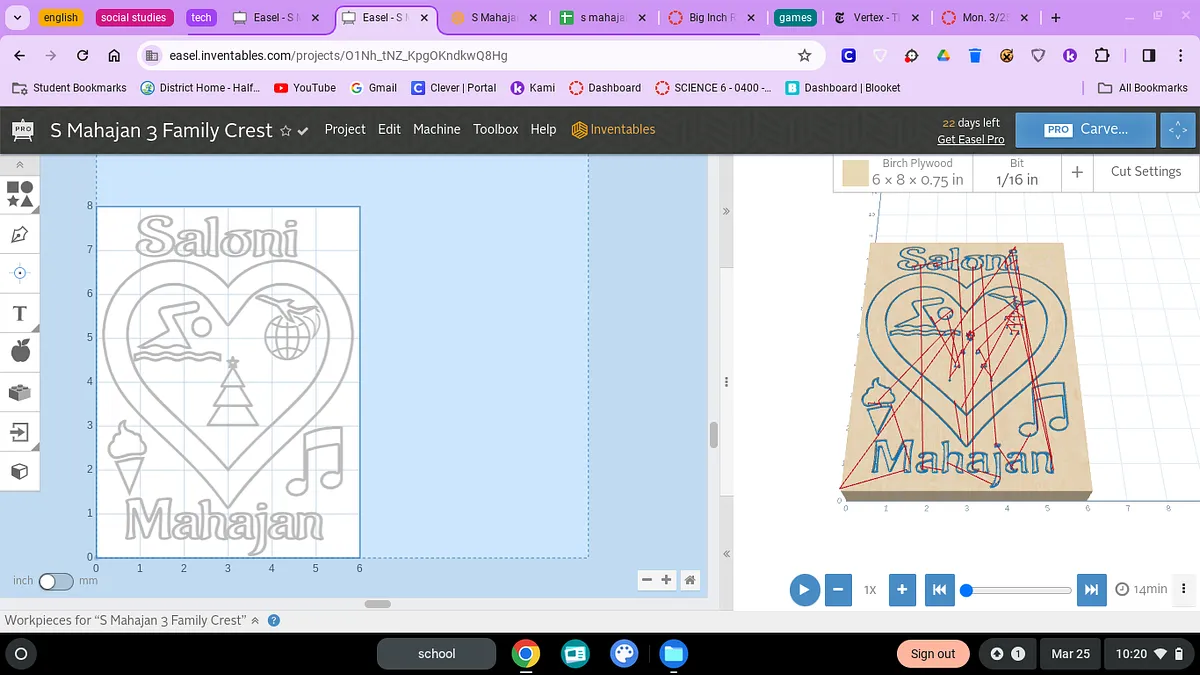Collapse the preview pane top chevron
1200x675 pixels.
726,212
